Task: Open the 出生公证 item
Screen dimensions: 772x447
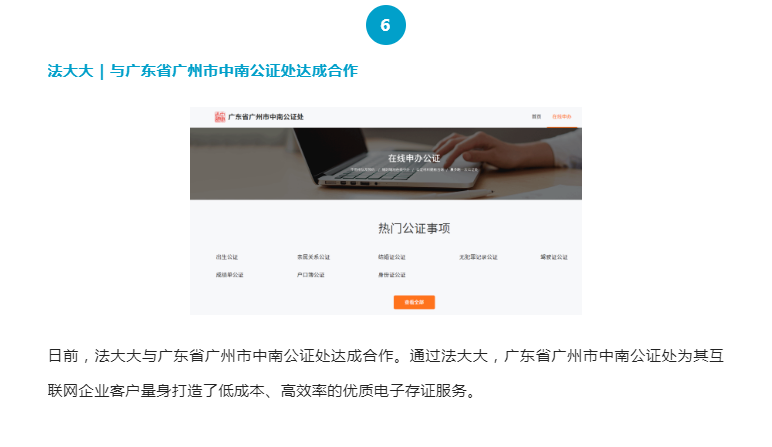Action: [226, 257]
